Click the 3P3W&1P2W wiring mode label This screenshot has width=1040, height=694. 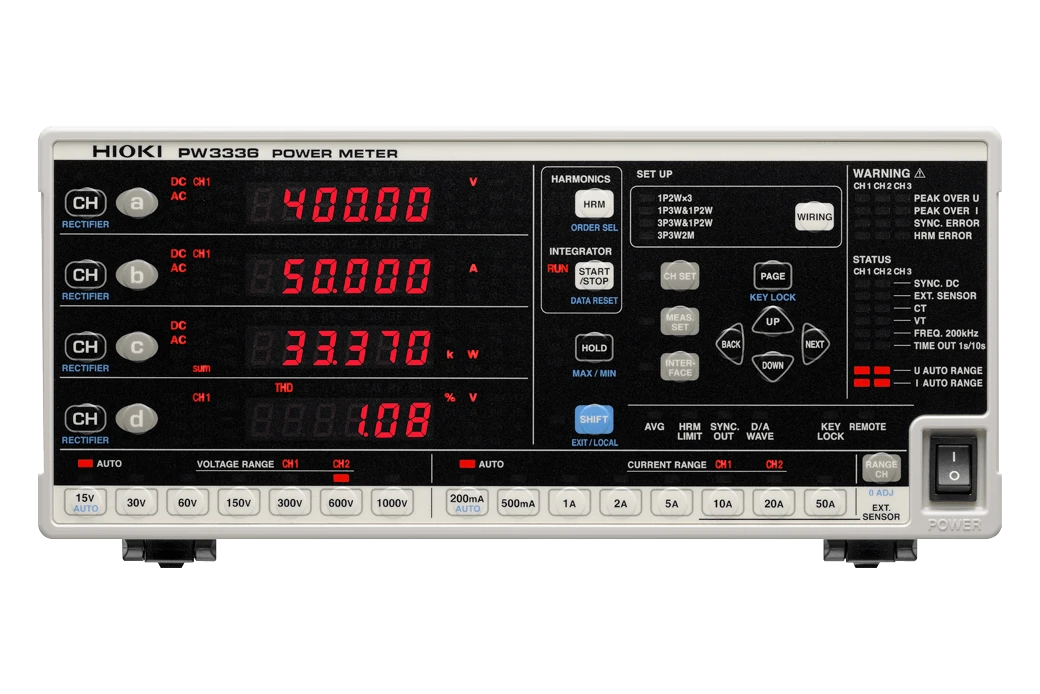[684, 223]
